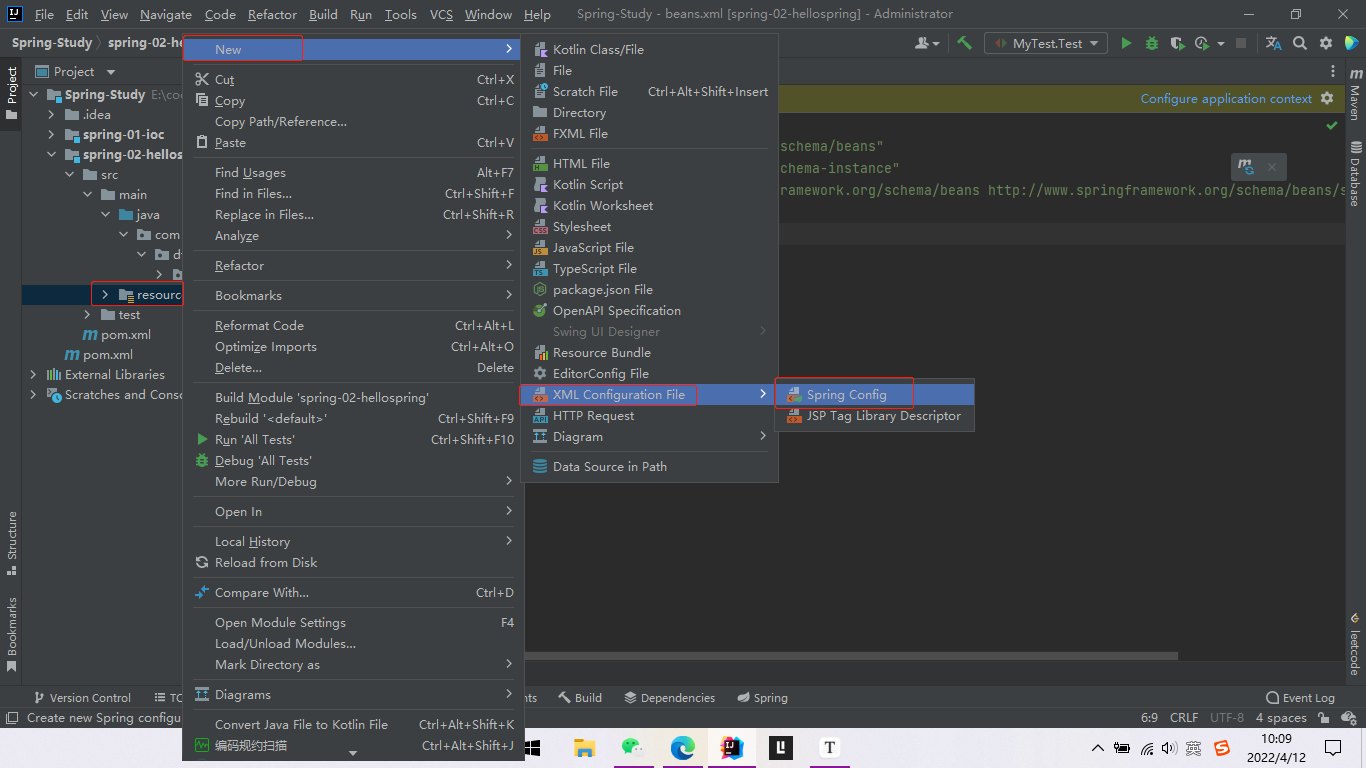1366x768 pixels.
Task: Choose Spring Config from submenu
Action: click(874, 395)
